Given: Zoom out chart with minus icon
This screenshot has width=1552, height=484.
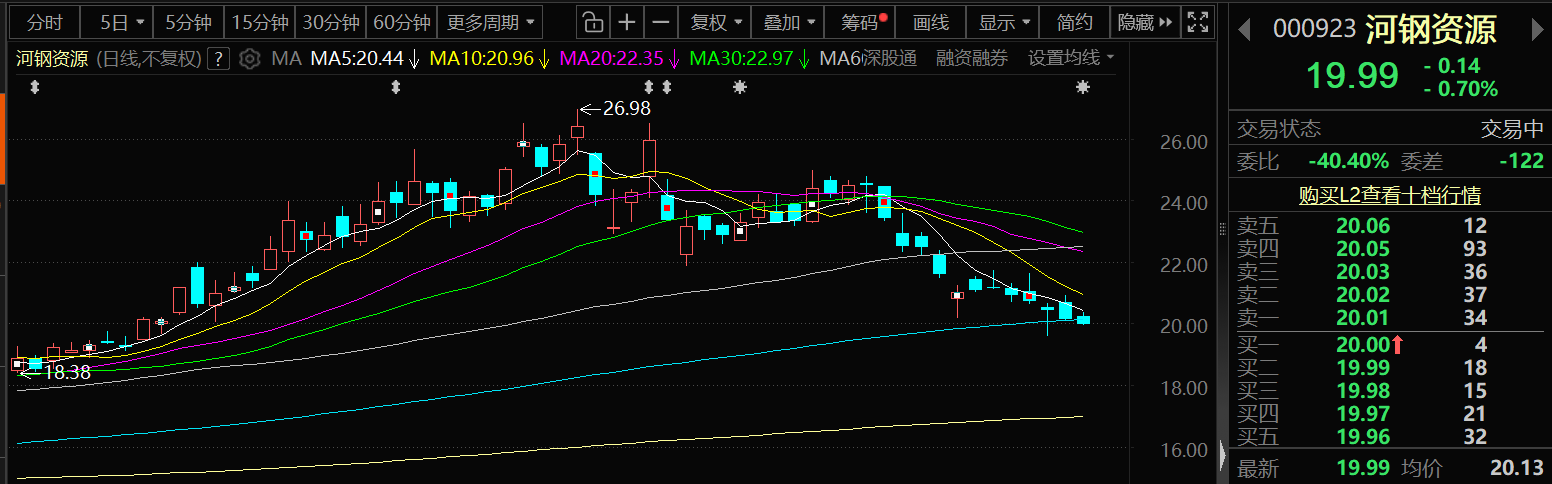Looking at the screenshot, I should tap(660, 22).
